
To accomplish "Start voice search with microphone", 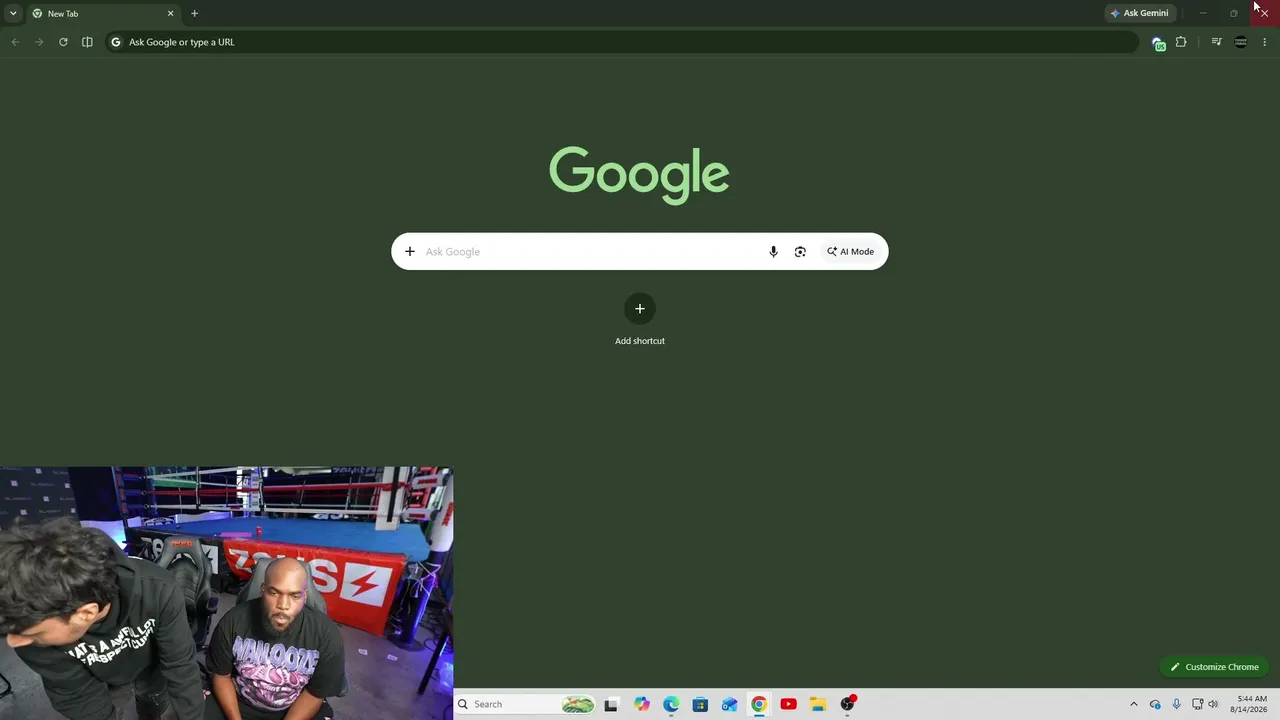I will pos(773,252).
